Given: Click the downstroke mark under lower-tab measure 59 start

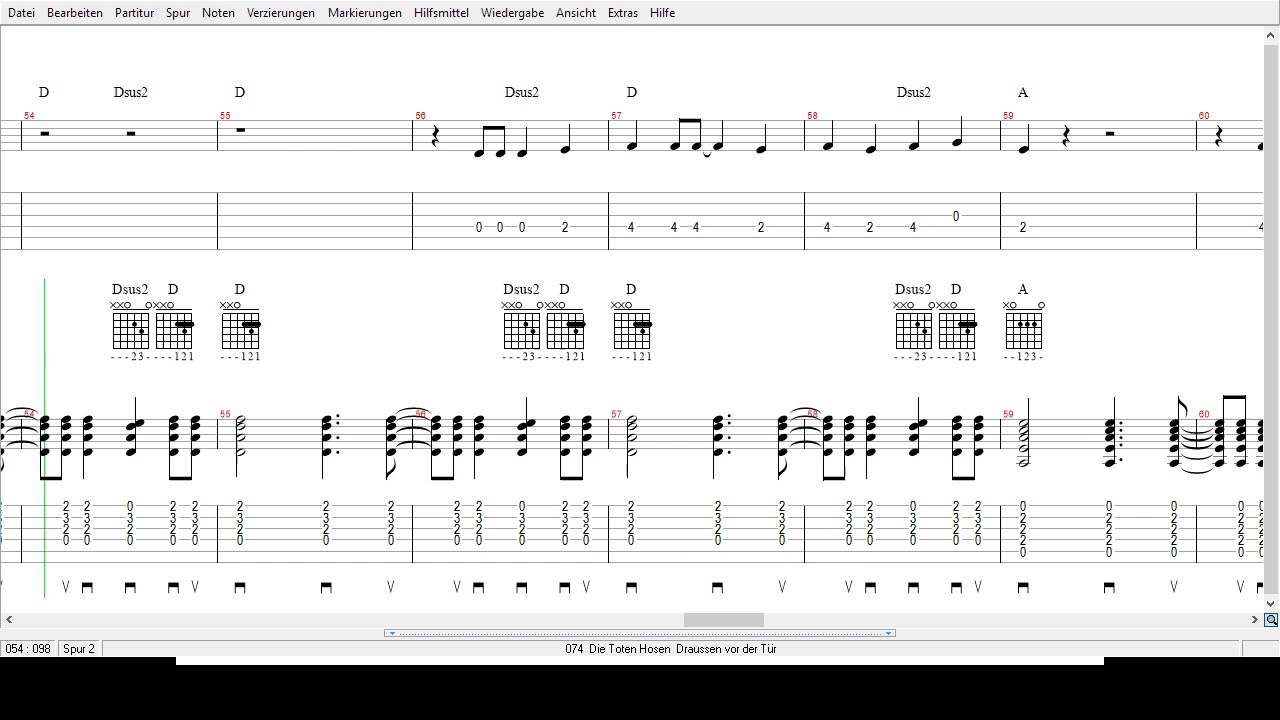Looking at the screenshot, I should pyautogui.click(x=1023, y=588).
